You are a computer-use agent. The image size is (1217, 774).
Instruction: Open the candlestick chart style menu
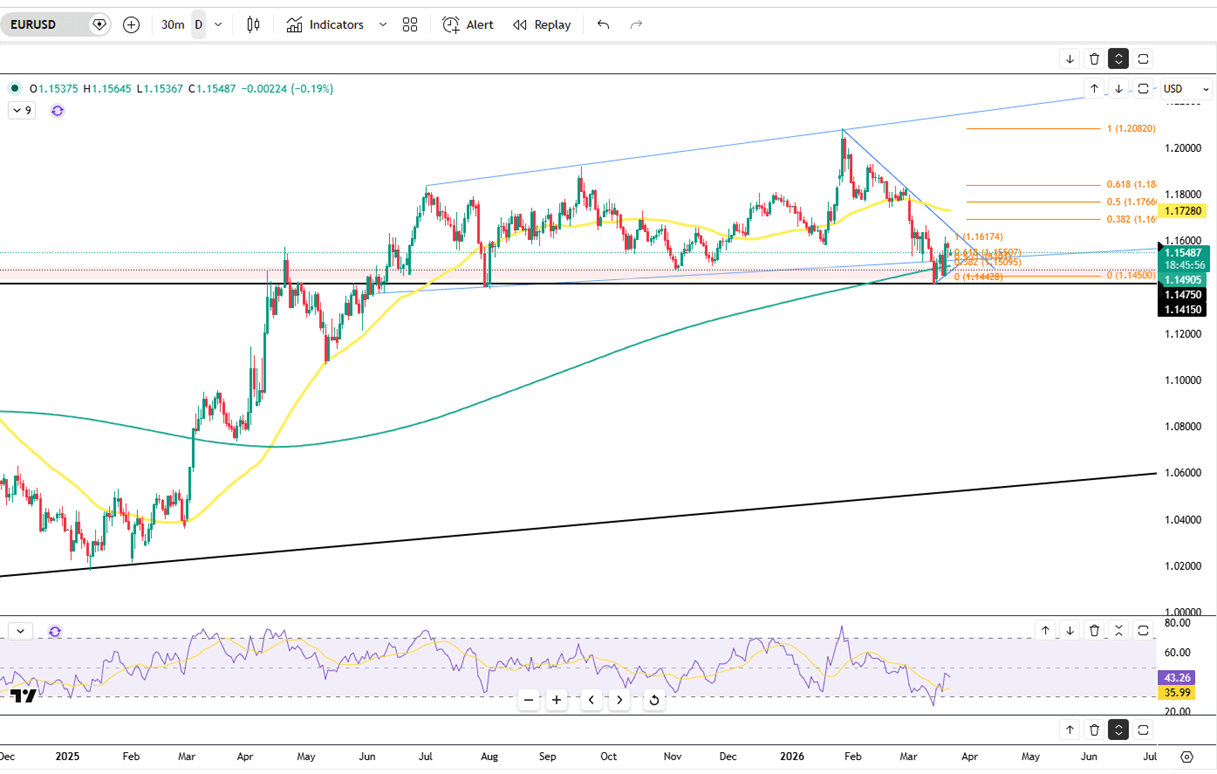pyautogui.click(x=253, y=25)
